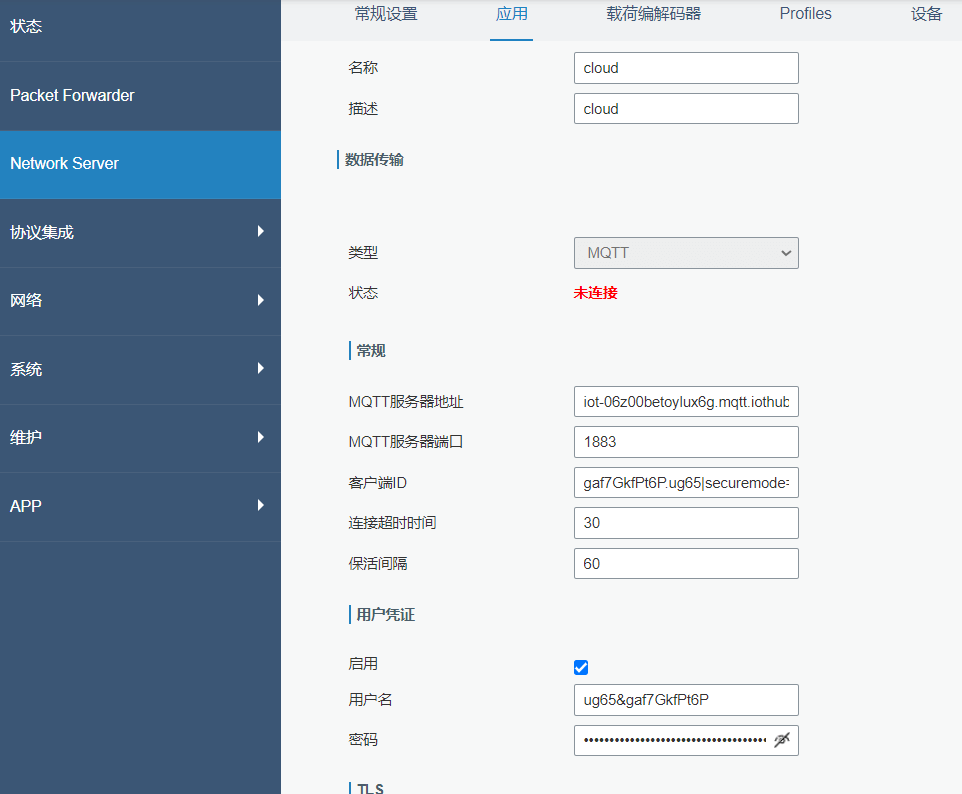Image resolution: width=962 pixels, height=794 pixels.
Task: Switch to the 载荷编解码器 tab
Action: pos(653,14)
